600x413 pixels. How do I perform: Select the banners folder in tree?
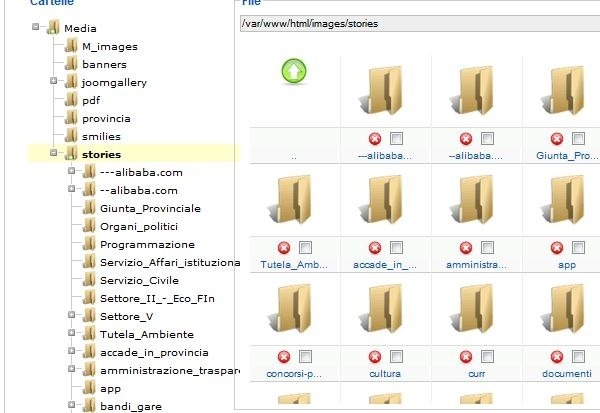pyautogui.click(x=104, y=64)
